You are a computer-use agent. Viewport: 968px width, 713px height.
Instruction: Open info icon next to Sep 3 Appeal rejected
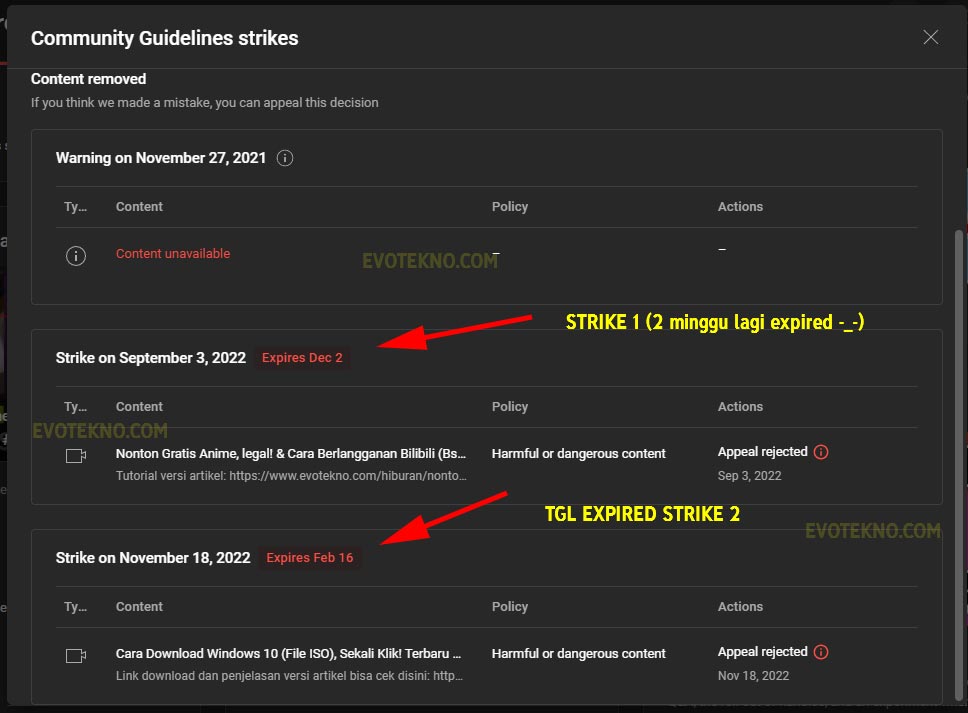pyautogui.click(x=821, y=452)
